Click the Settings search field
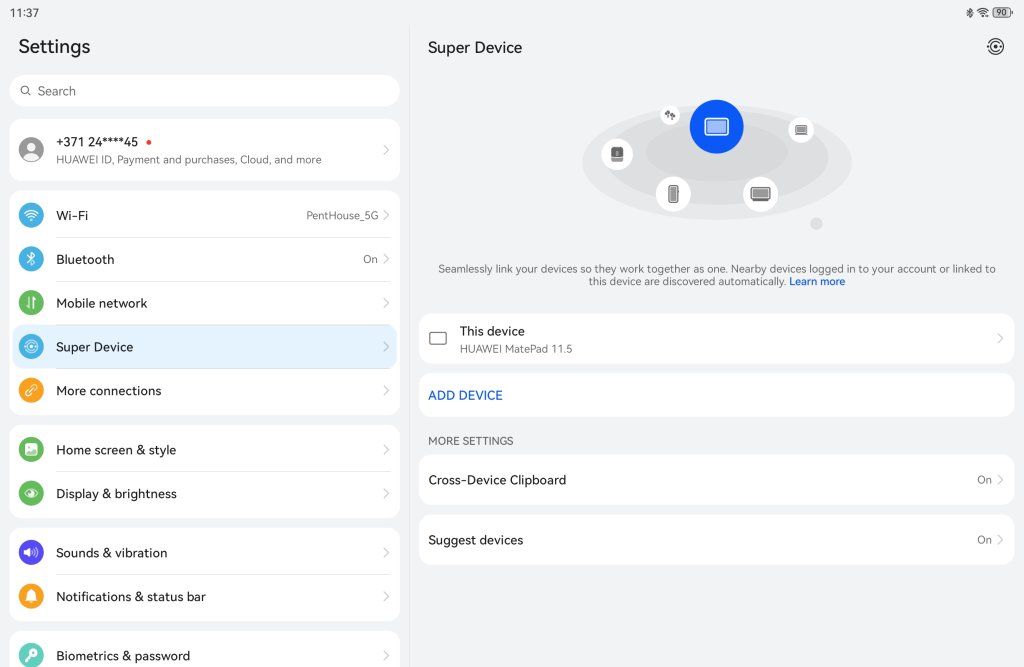 (204, 91)
